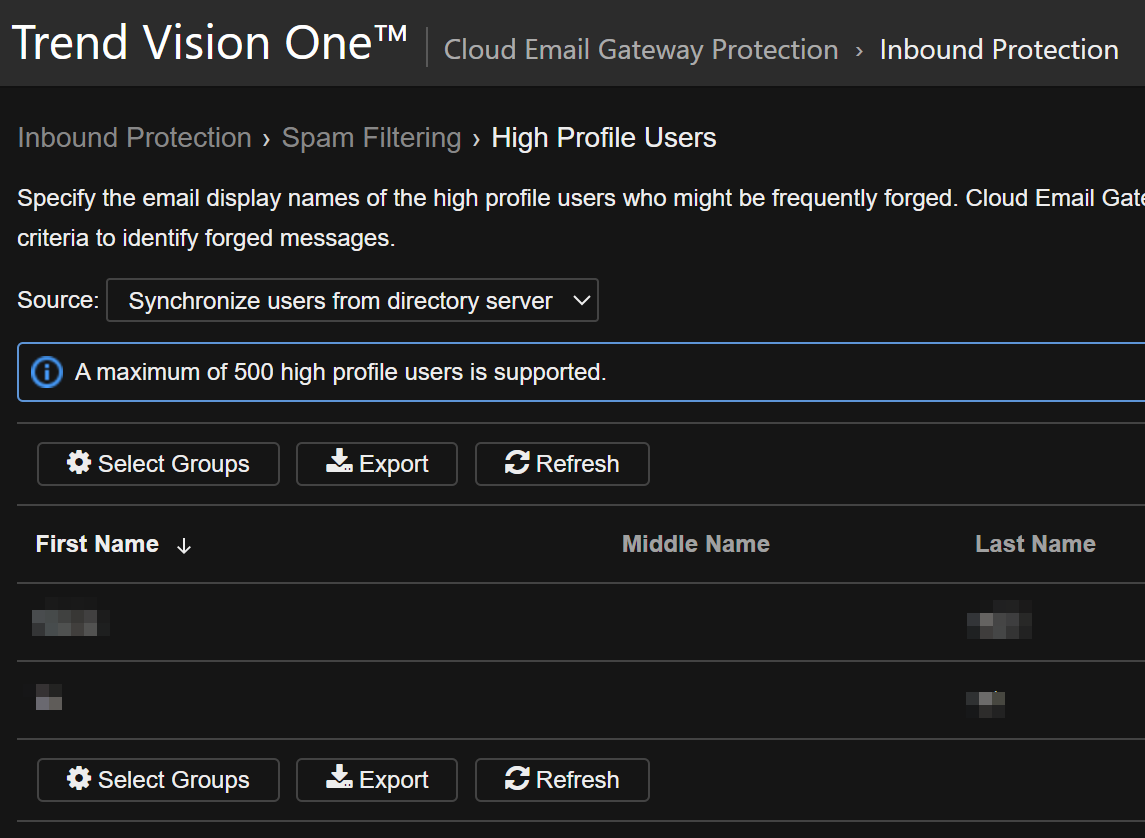
Task: Select the second user row's last name cell
Action: point(985,702)
